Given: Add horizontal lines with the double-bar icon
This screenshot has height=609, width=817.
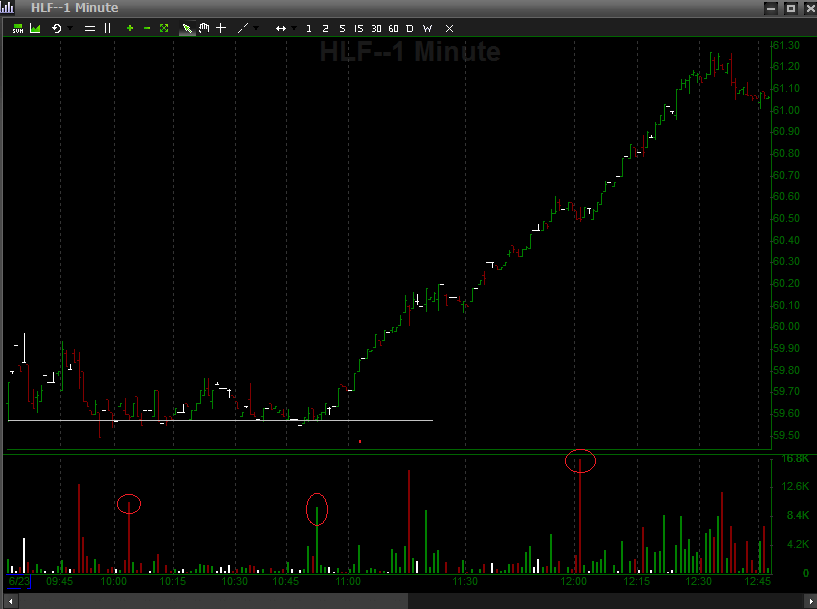Looking at the screenshot, I should 90,28.
